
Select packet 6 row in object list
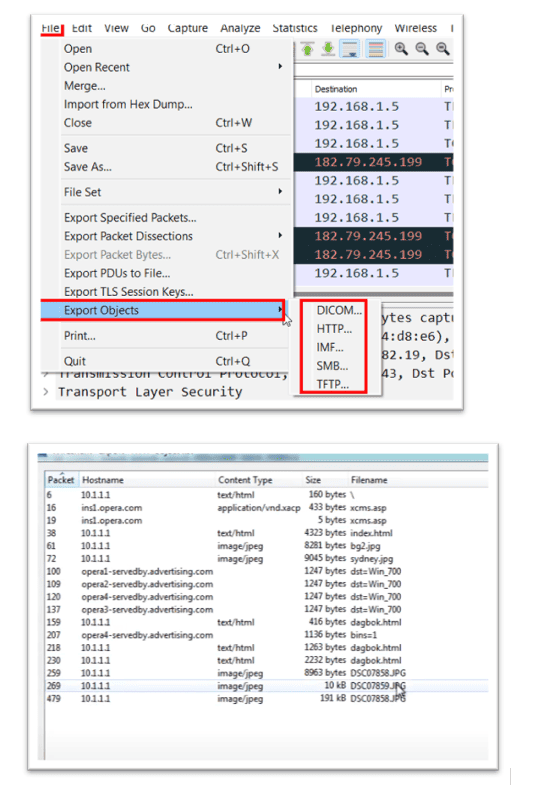click(266, 495)
